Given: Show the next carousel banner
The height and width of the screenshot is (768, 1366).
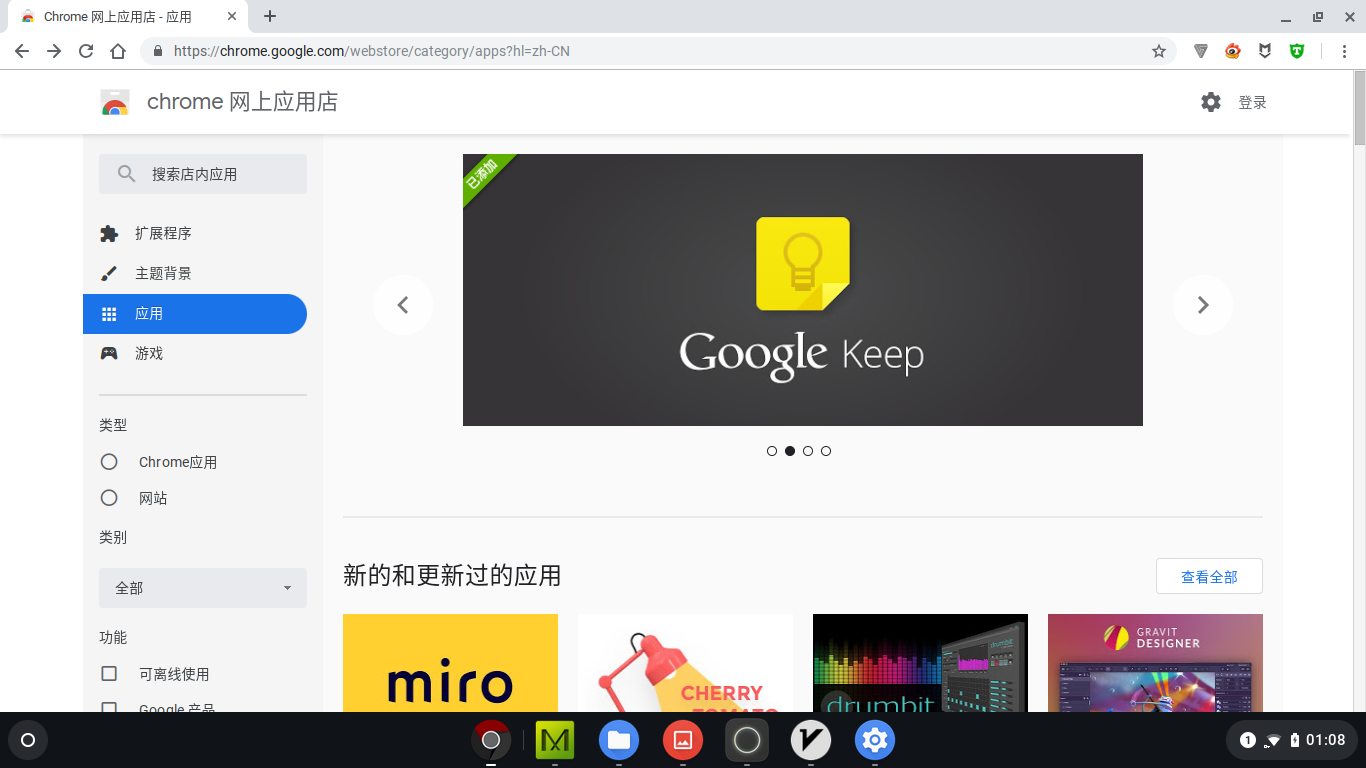Looking at the screenshot, I should click(1203, 305).
